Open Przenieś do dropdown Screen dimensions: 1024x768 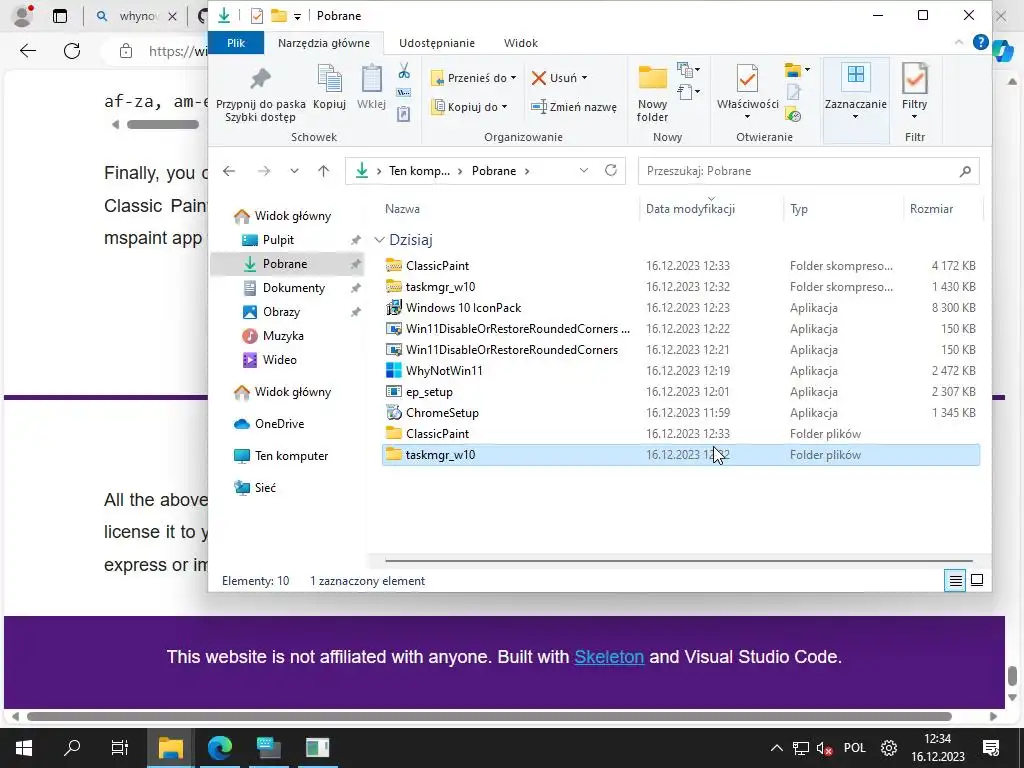[473, 78]
